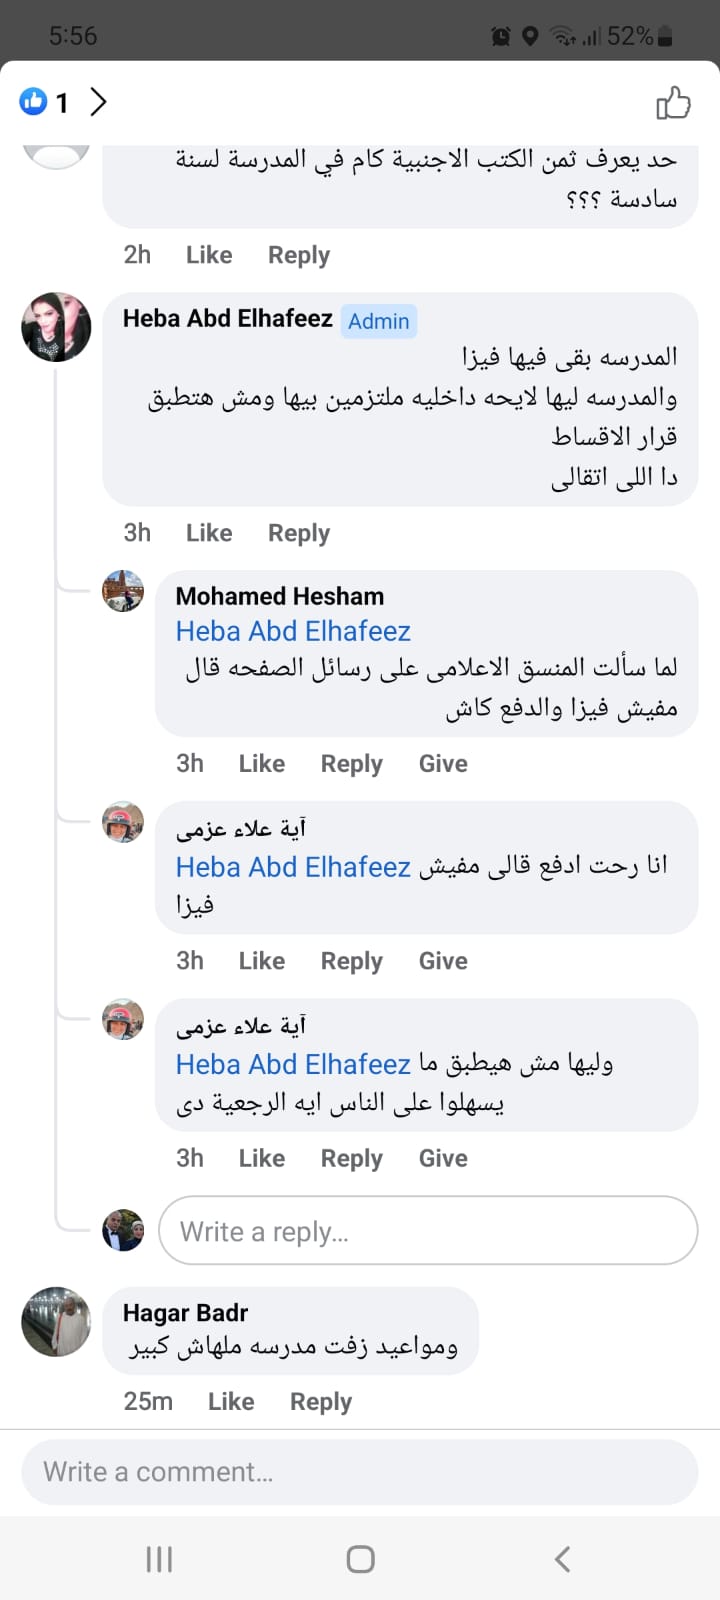Reply to Hagar Badr's comment
720x1600 pixels.
(x=321, y=1402)
